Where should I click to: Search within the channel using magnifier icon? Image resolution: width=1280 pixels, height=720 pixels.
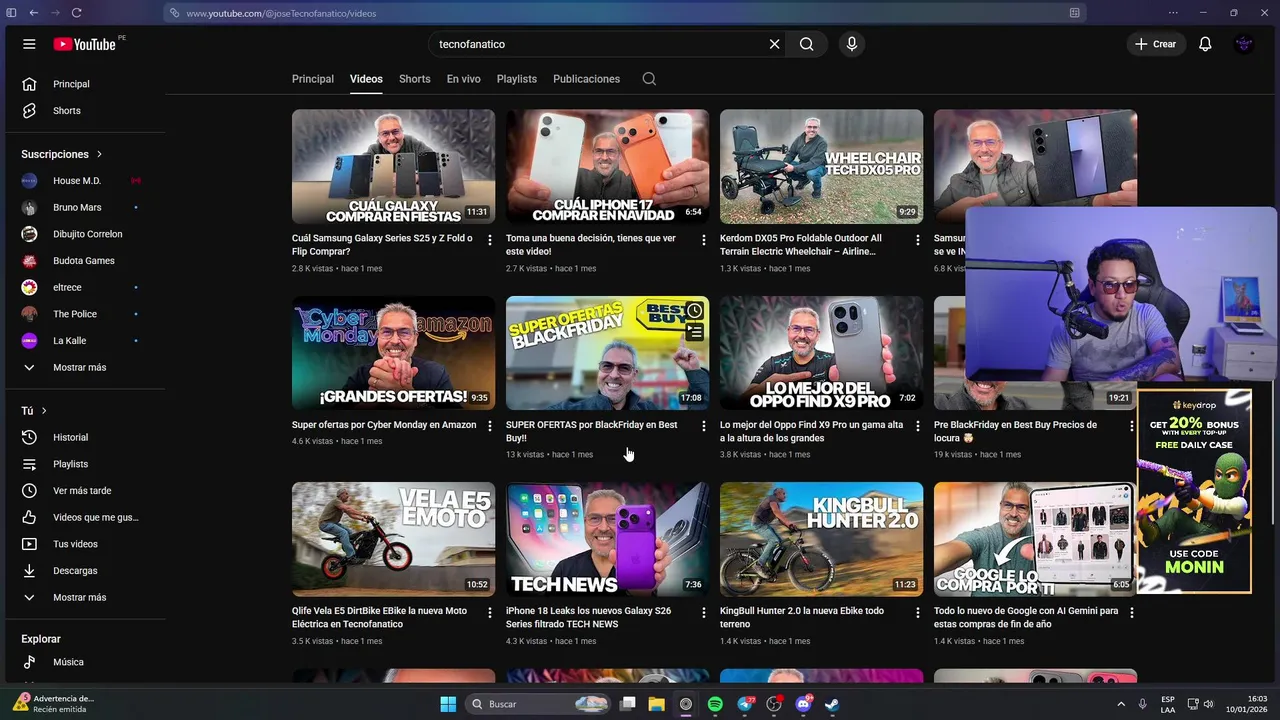click(x=649, y=79)
